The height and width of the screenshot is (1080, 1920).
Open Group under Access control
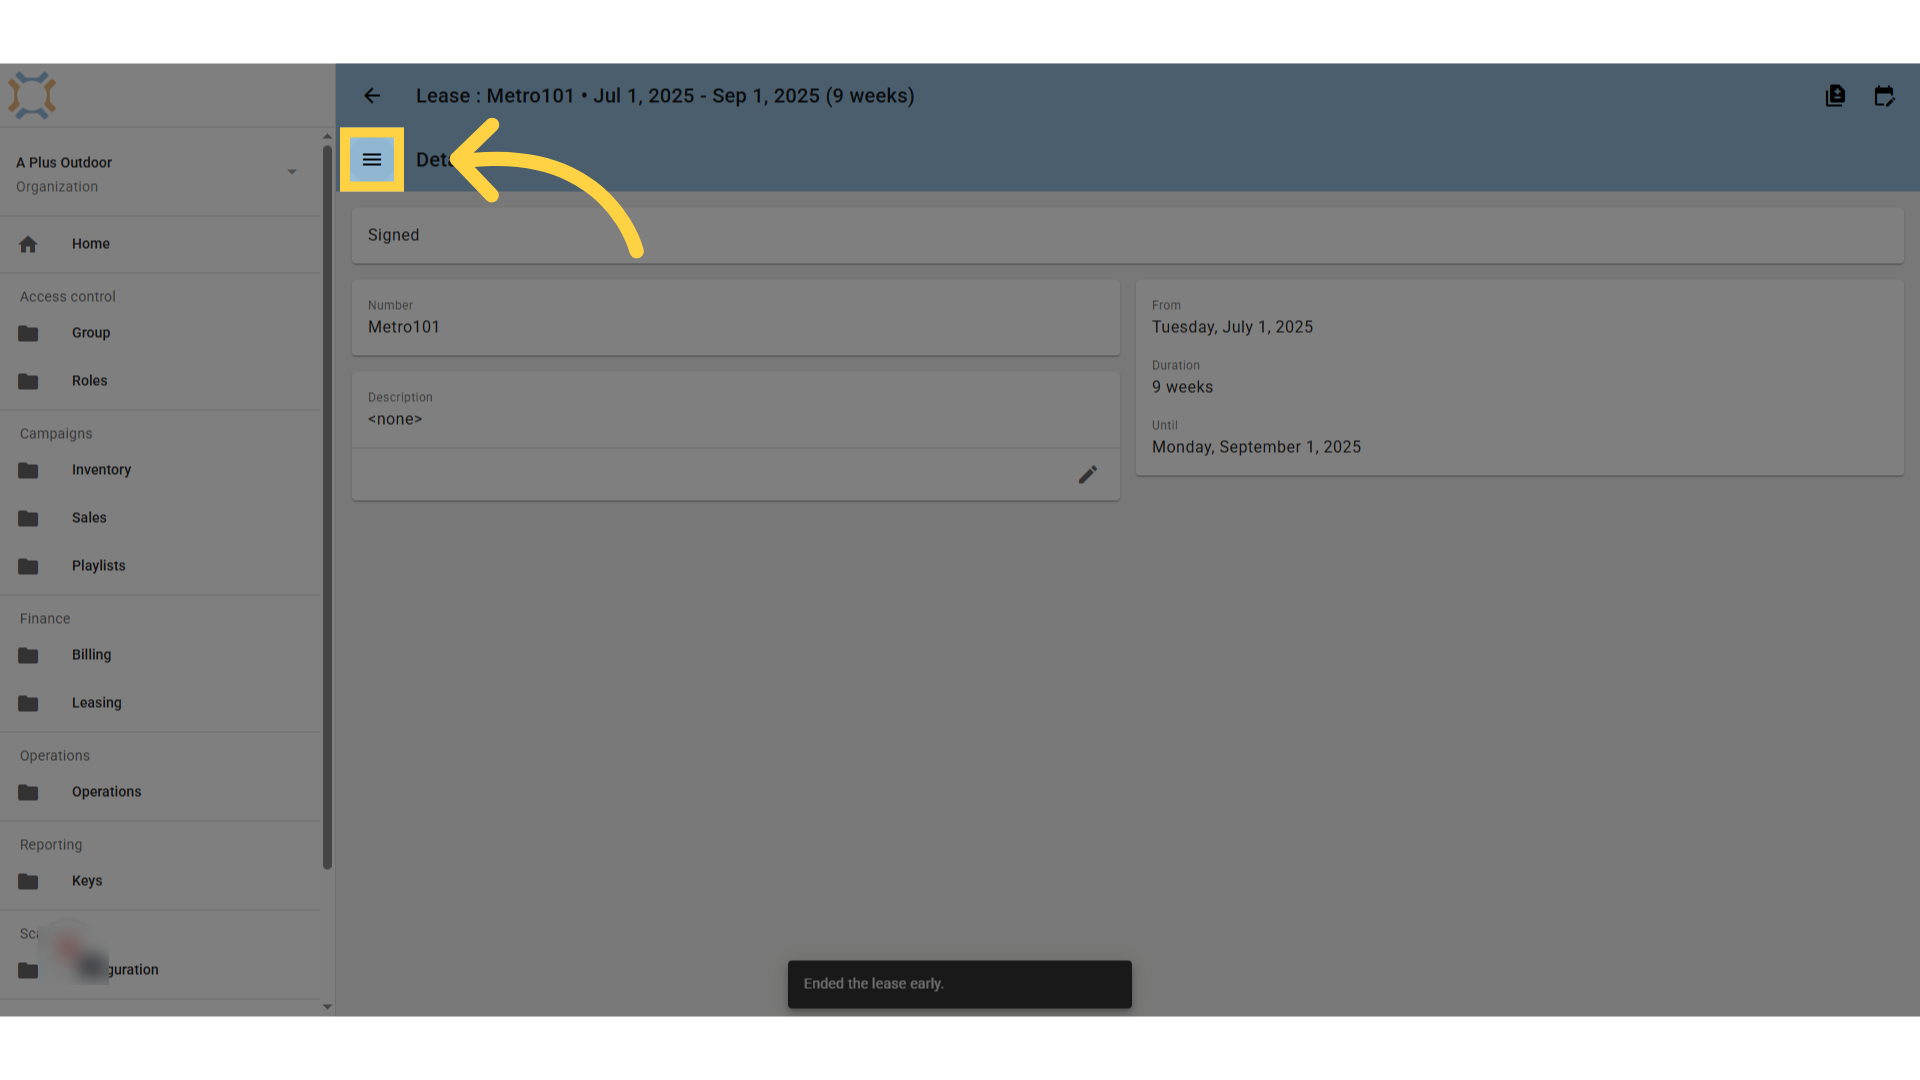(160, 333)
